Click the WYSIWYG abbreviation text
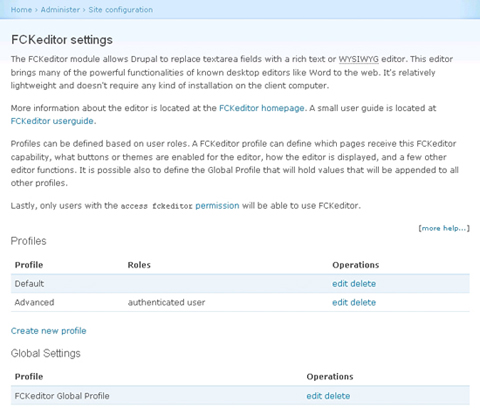Image resolution: width=480 pixels, height=415 pixels. 359,59
